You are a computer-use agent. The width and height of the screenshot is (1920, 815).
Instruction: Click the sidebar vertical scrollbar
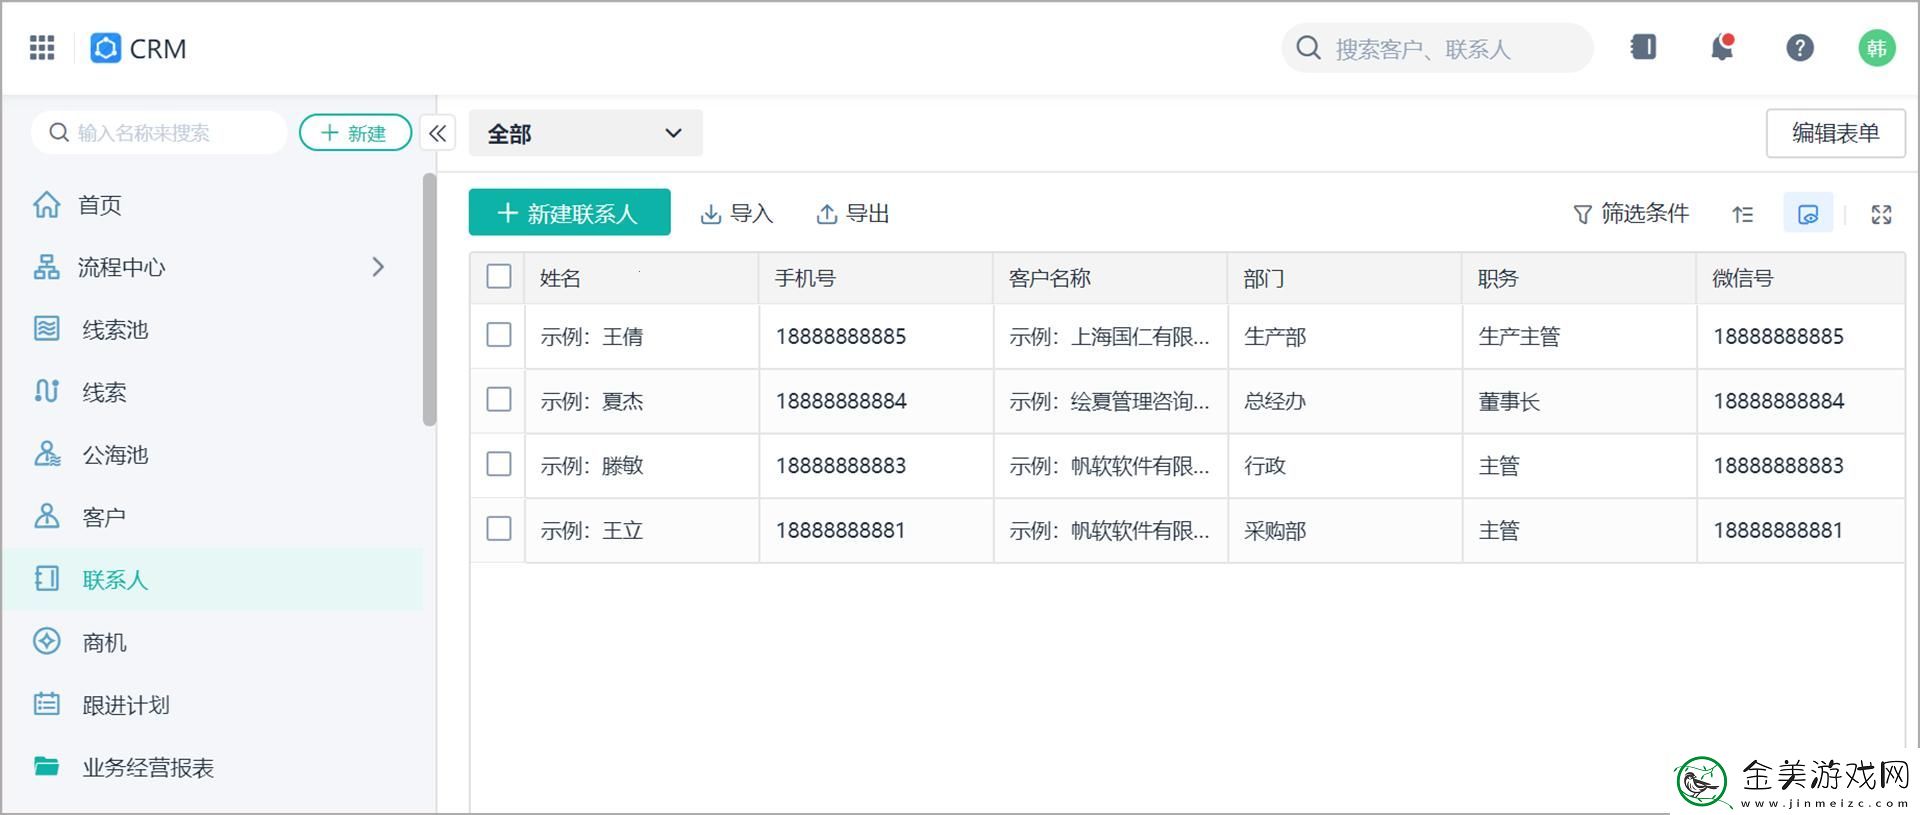pyautogui.click(x=429, y=300)
